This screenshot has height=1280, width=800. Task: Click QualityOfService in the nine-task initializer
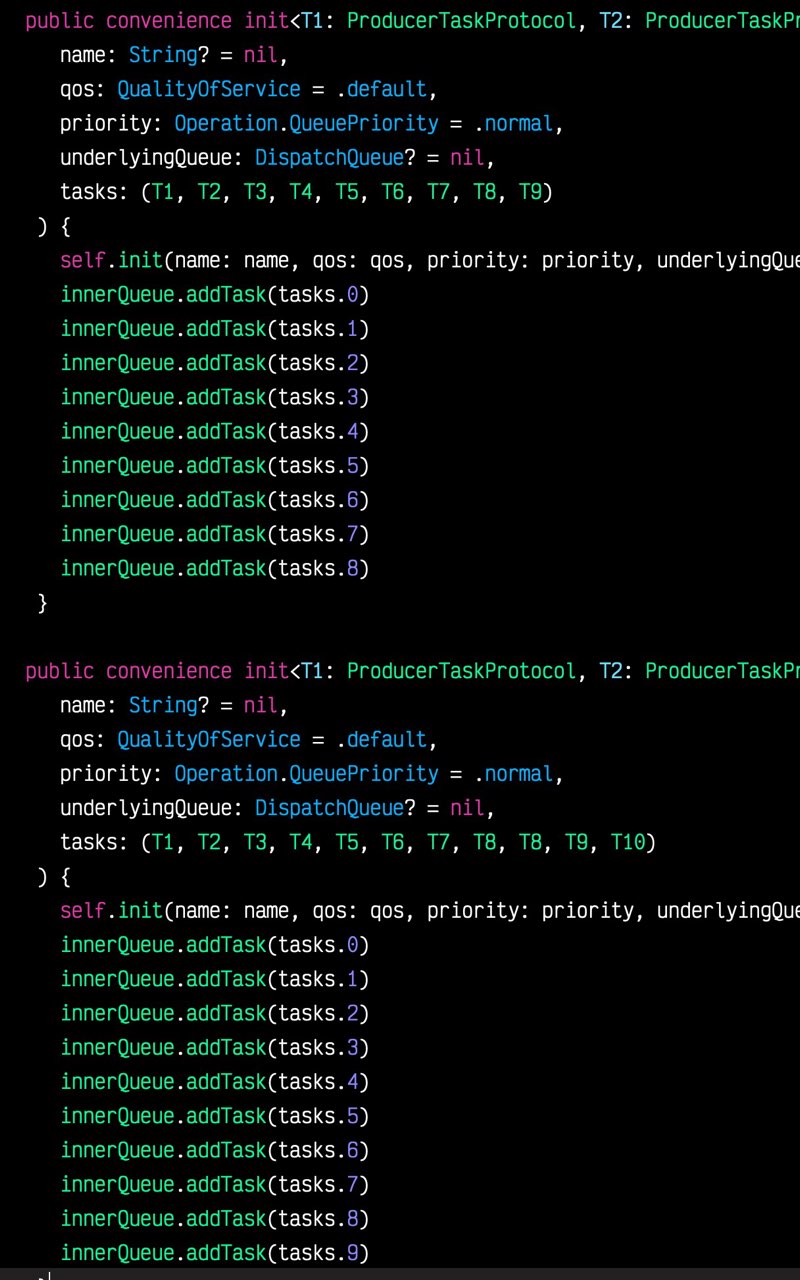[209, 89]
